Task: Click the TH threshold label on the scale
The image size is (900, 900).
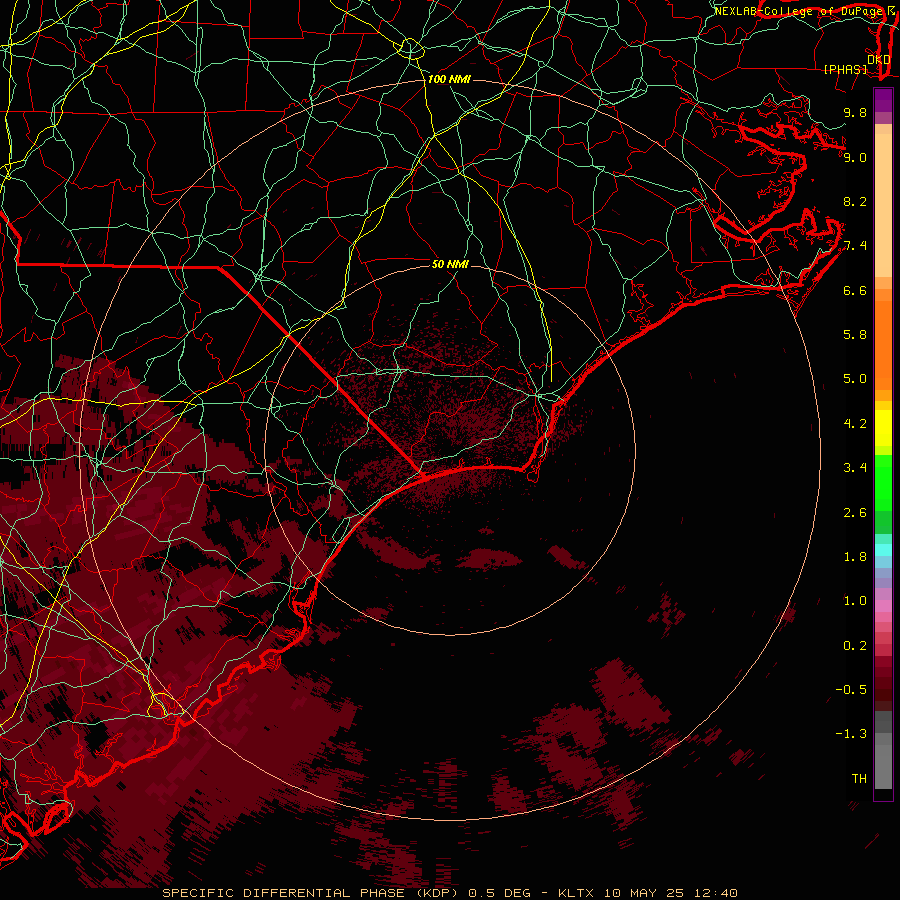Action: (x=859, y=779)
